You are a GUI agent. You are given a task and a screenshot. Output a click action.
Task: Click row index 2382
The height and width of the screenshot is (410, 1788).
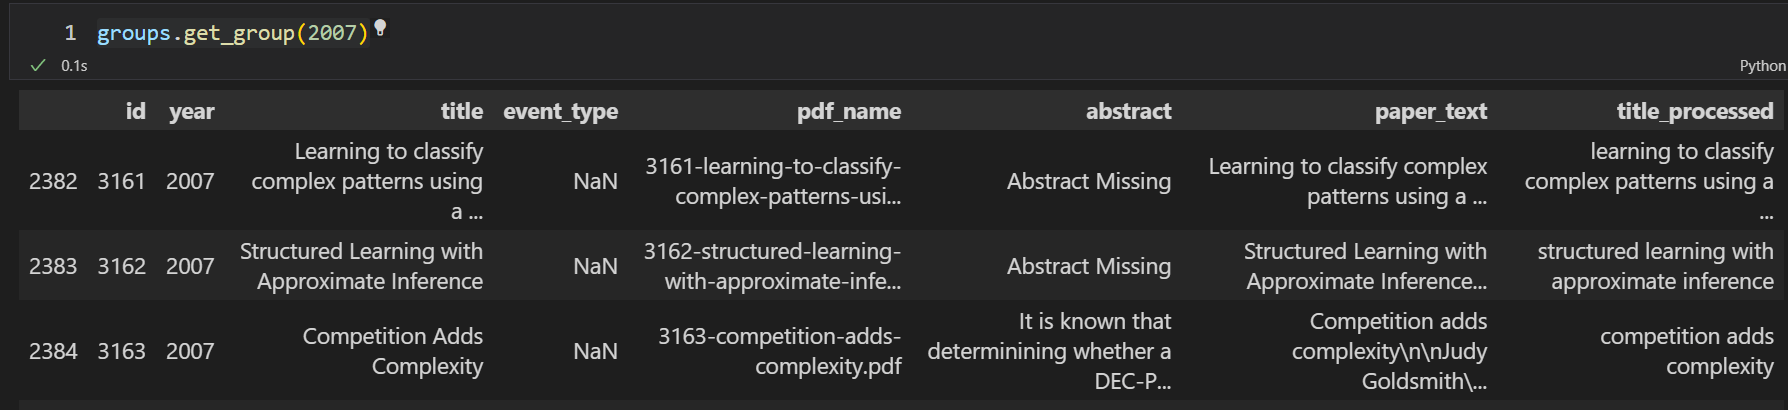point(53,181)
